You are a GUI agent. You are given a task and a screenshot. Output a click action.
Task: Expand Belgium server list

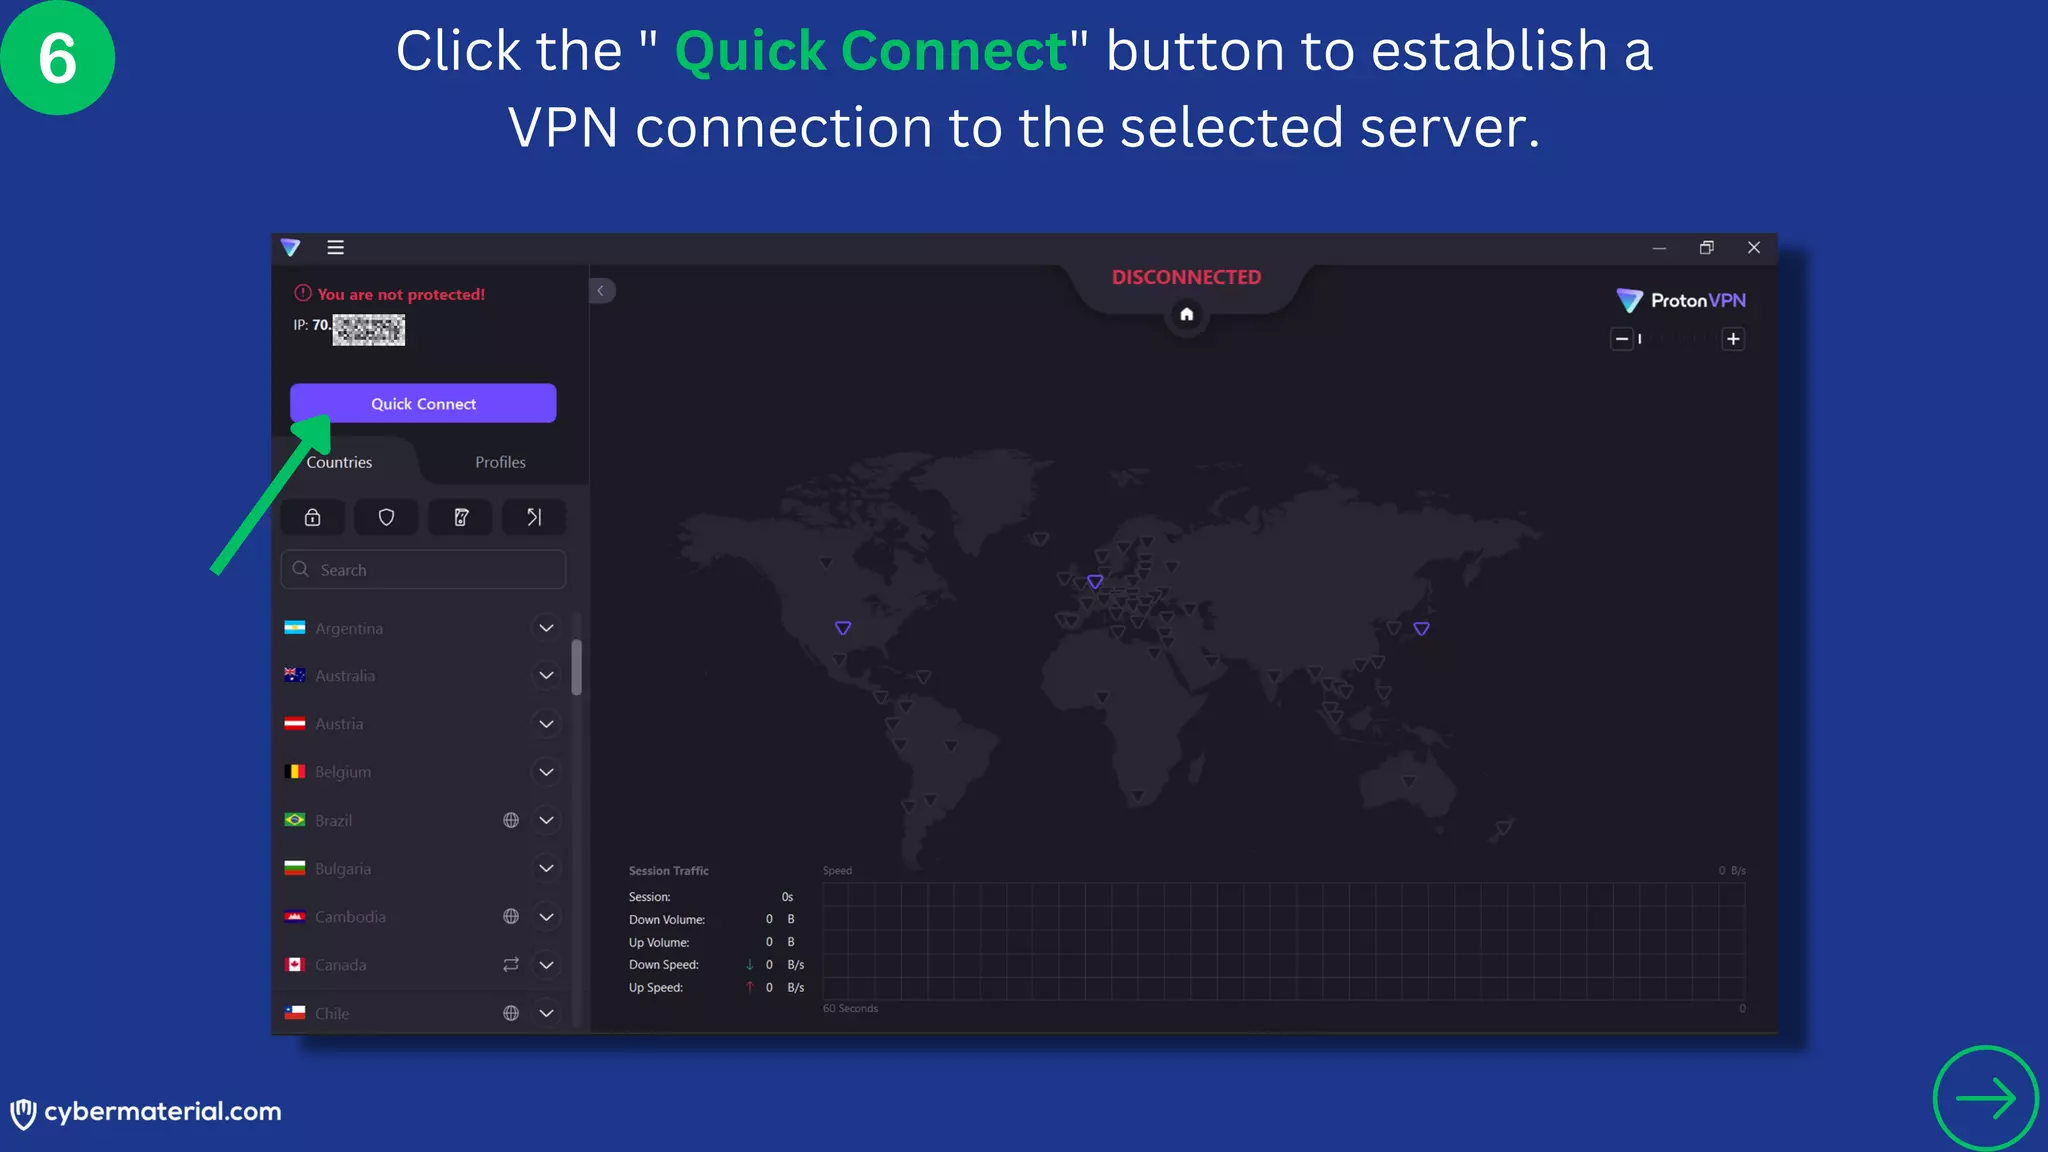click(x=546, y=772)
